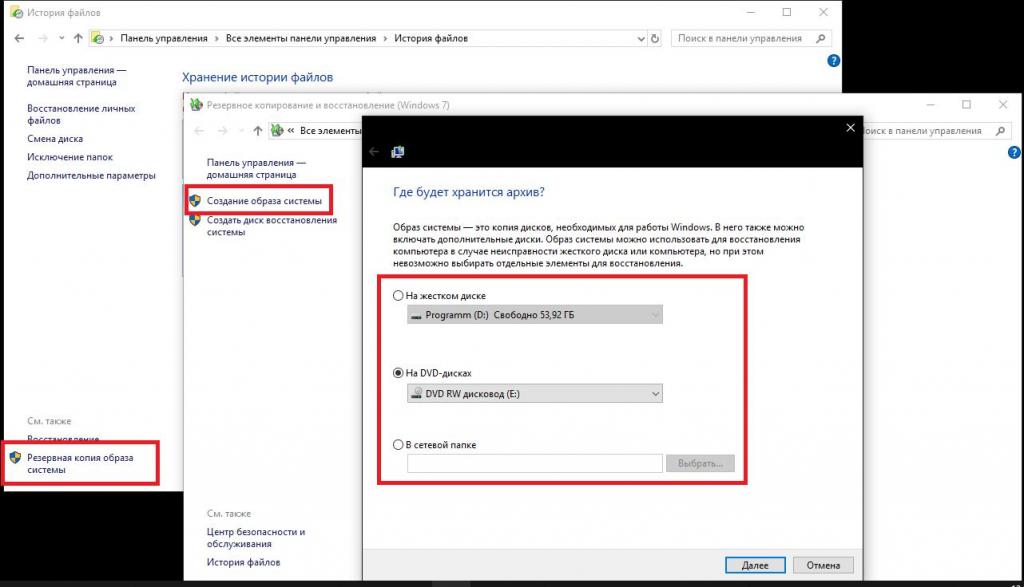Expand the address bar history dropdown chevron
The width and height of the screenshot is (1024, 587).
pyautogui.click(x=641, y=39)
